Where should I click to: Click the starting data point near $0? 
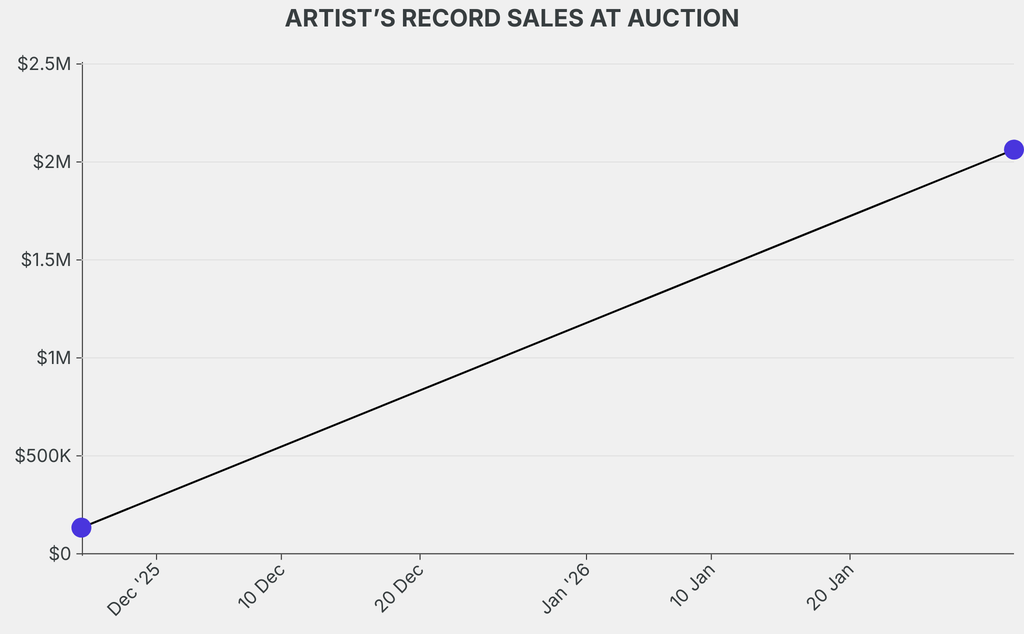[81, 527]
